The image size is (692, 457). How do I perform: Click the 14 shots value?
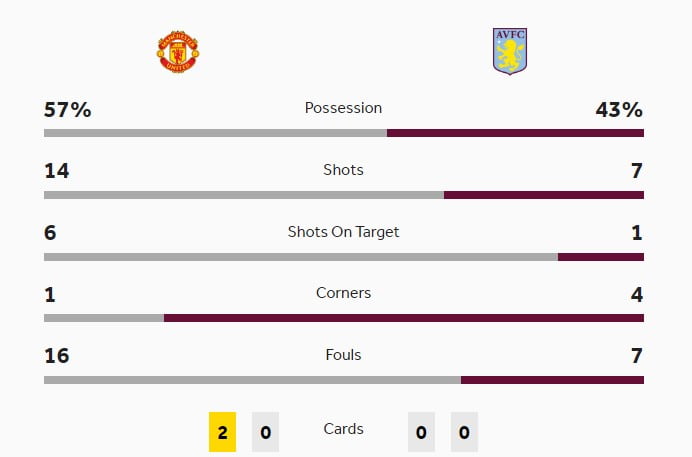click(57, 171)
